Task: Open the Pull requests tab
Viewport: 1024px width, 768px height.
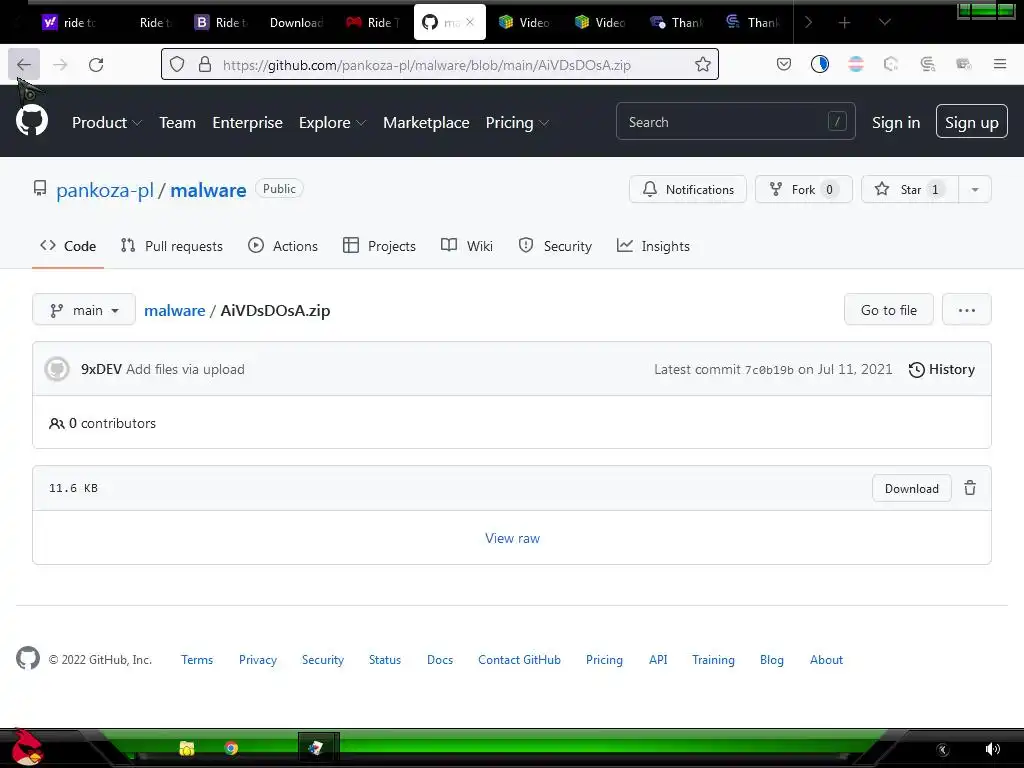Action: click(x=172, y=246)
